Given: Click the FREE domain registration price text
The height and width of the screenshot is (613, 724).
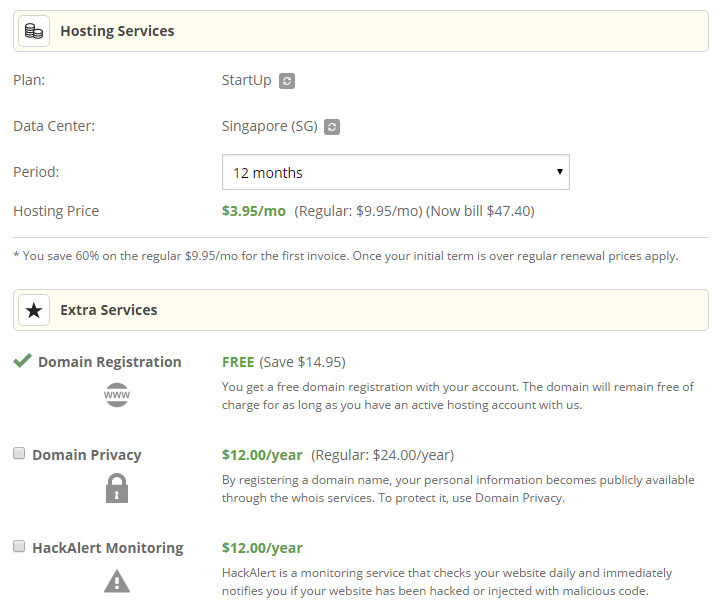Looking at the screenshot, I should click(x=238, y=362).
